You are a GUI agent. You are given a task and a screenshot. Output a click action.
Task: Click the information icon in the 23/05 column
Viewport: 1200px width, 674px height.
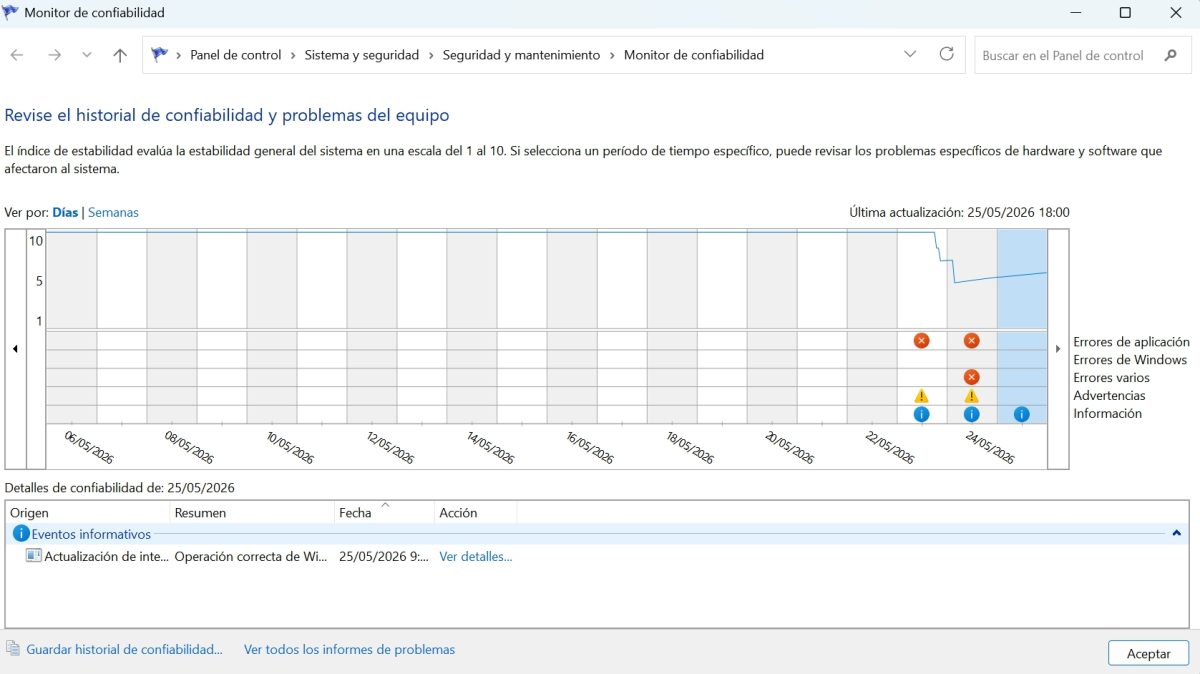[x=921, y=414]
